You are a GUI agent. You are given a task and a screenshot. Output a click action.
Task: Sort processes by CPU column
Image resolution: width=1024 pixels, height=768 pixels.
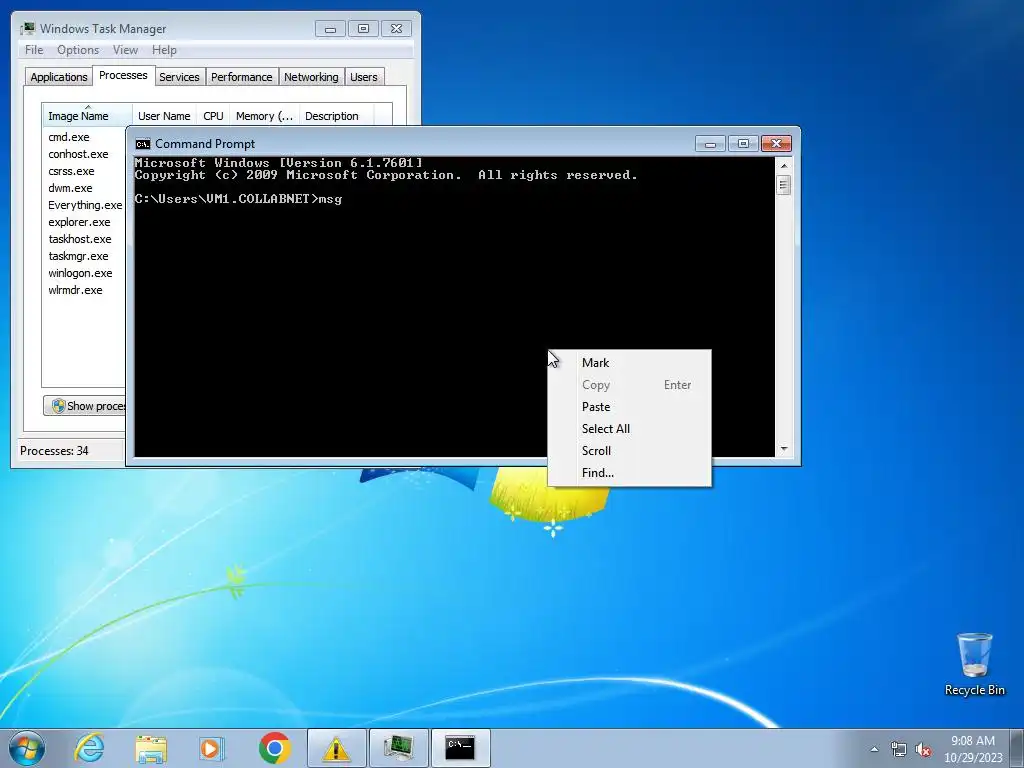coord(213,116)
